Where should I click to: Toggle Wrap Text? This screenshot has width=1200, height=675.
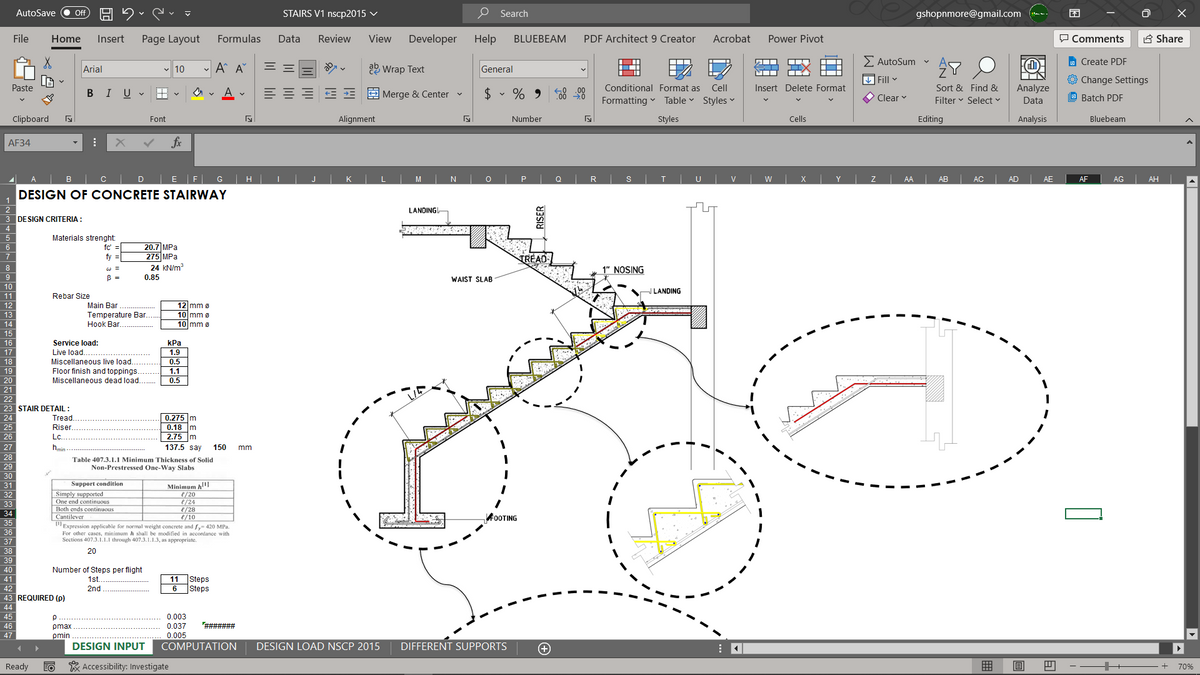[397, 69]
